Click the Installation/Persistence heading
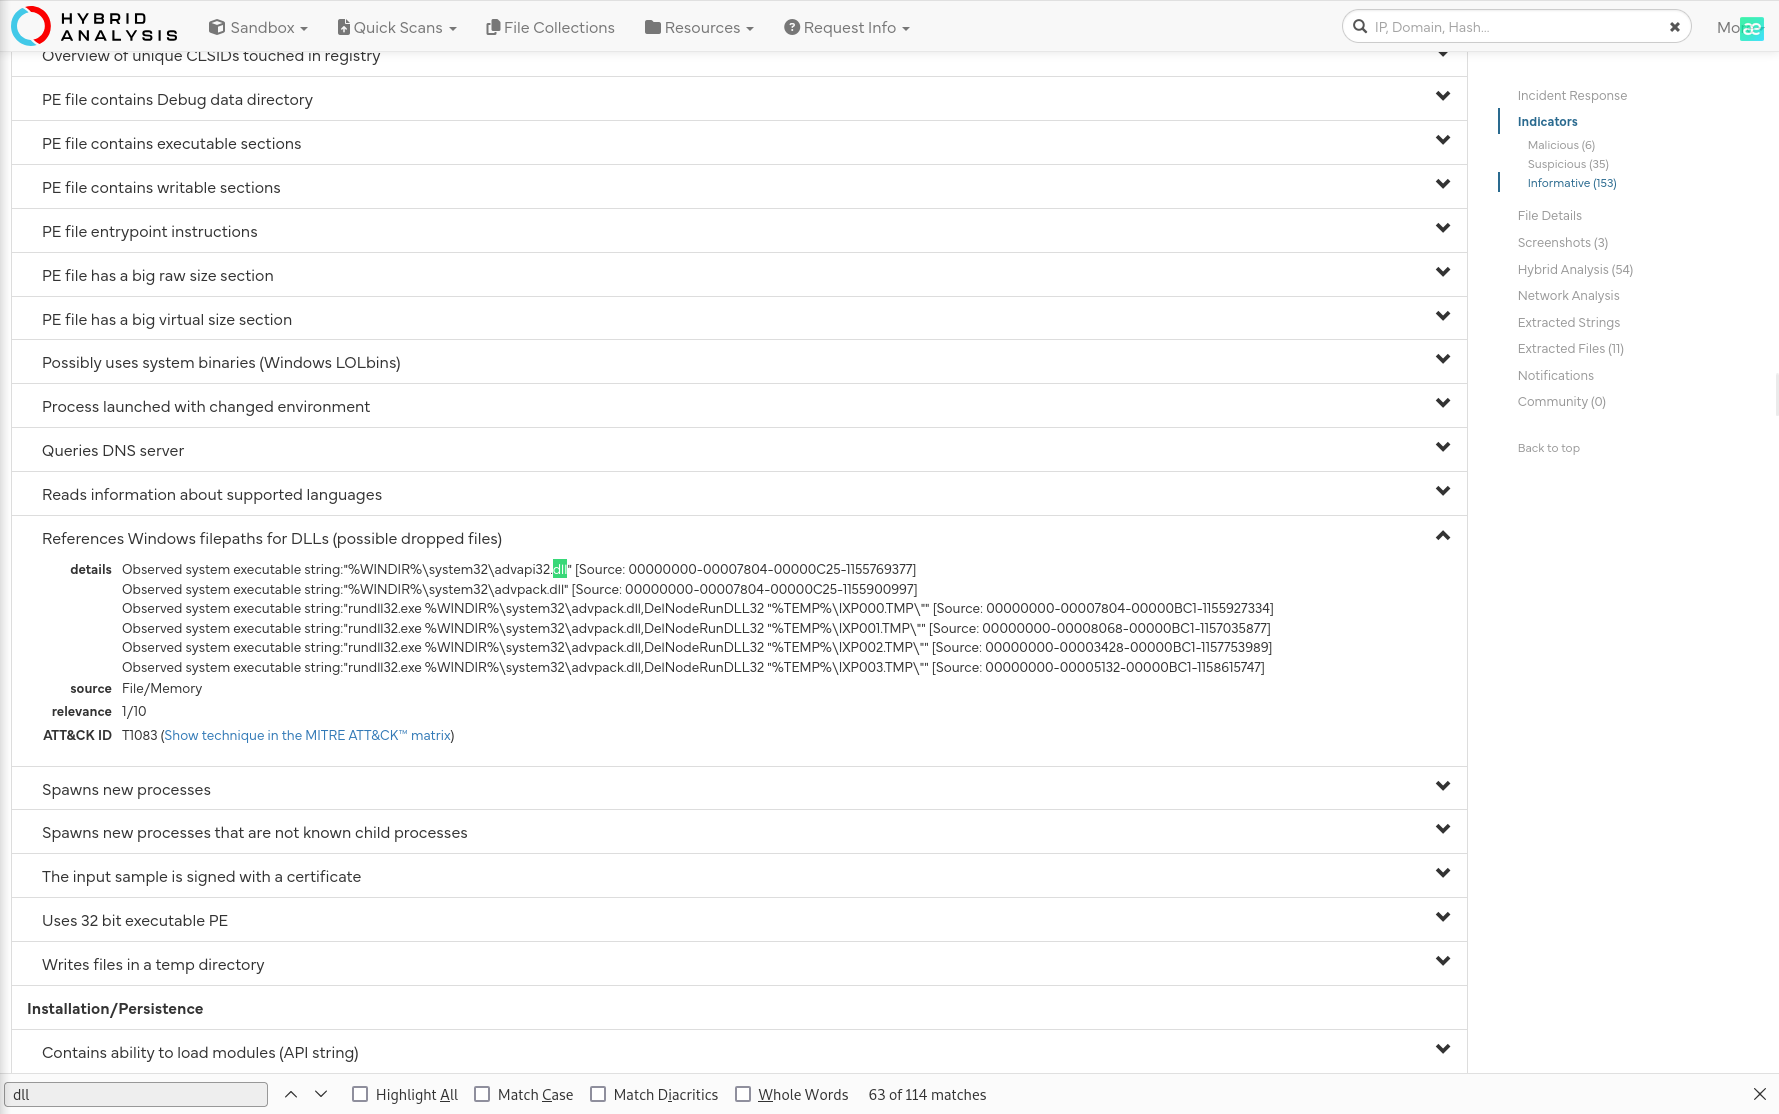 [x=115, y=1008]
